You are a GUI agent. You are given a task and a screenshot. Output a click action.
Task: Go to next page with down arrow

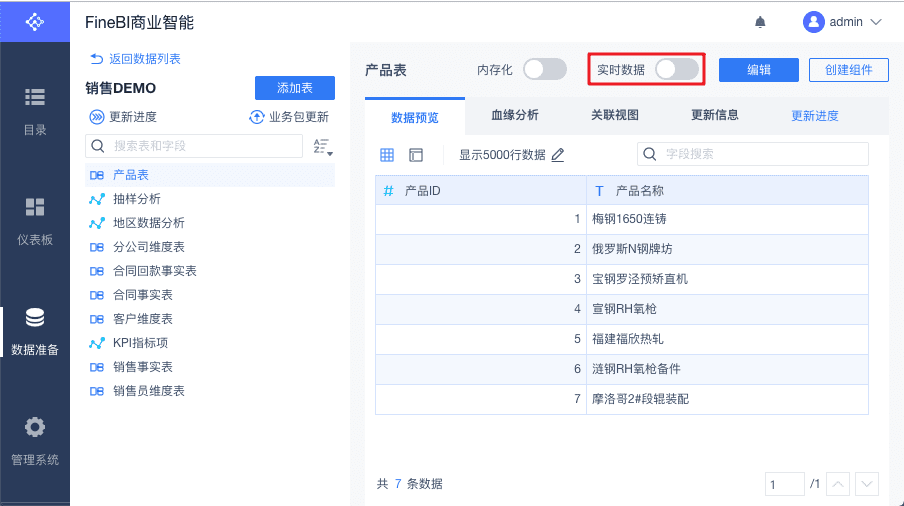coord(867,484)
